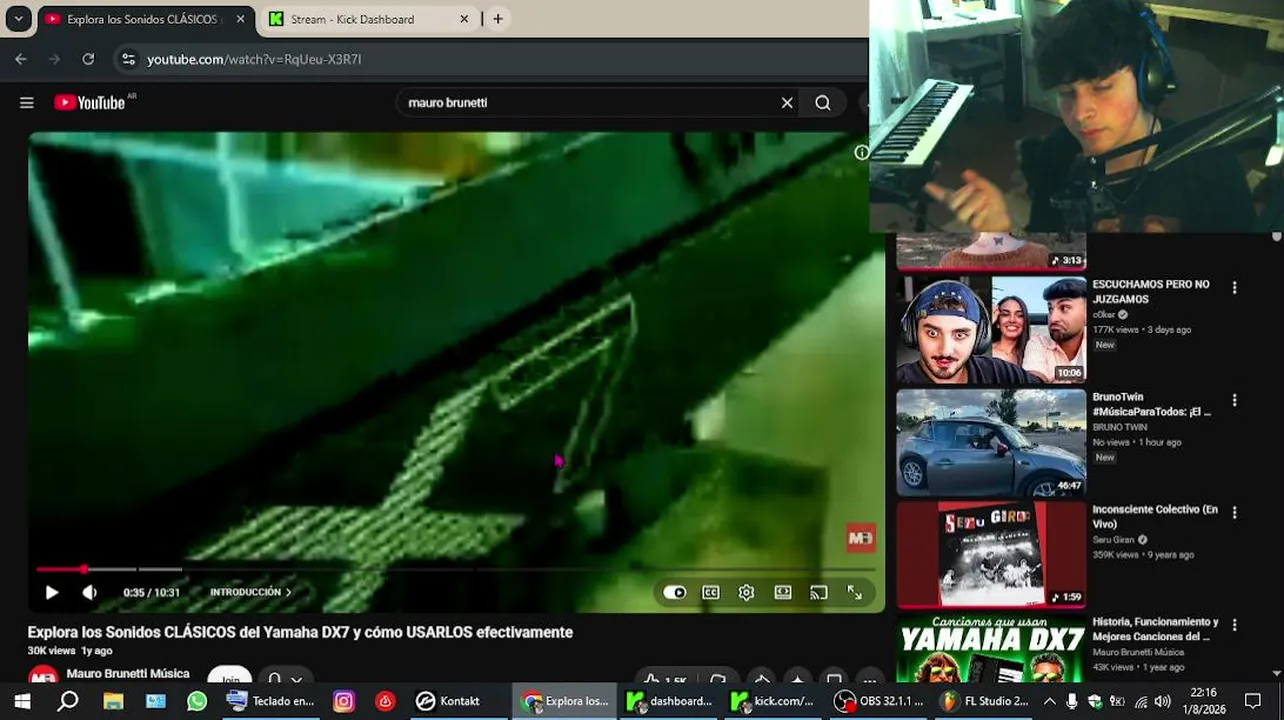Screen dimensions: 1284x720
Task: Open the BrunoTwin car video thumbnail
Action: click(x=991, y=443)
